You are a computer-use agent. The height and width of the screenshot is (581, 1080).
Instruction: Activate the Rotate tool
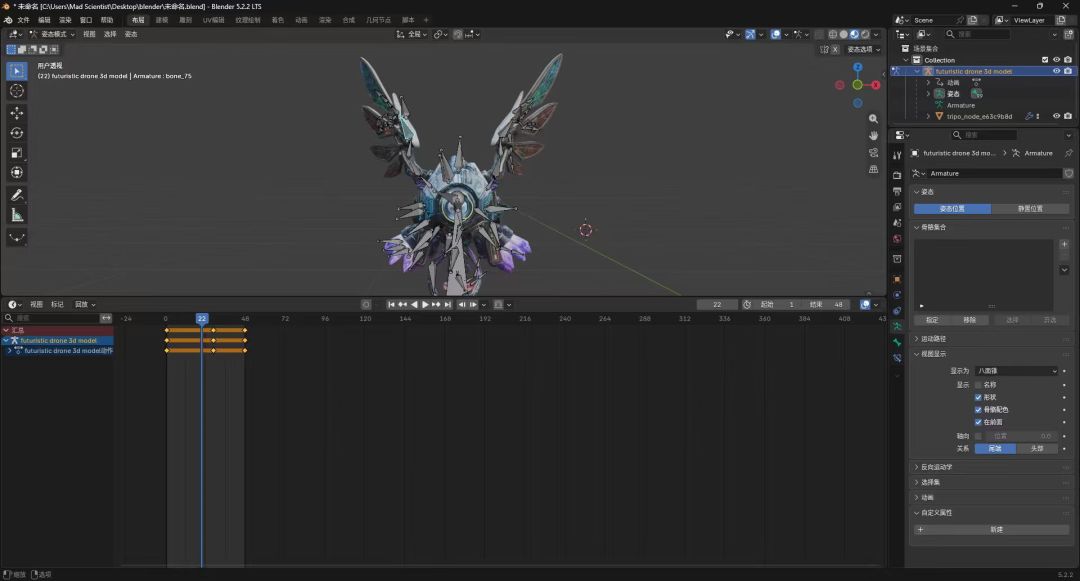17,133
